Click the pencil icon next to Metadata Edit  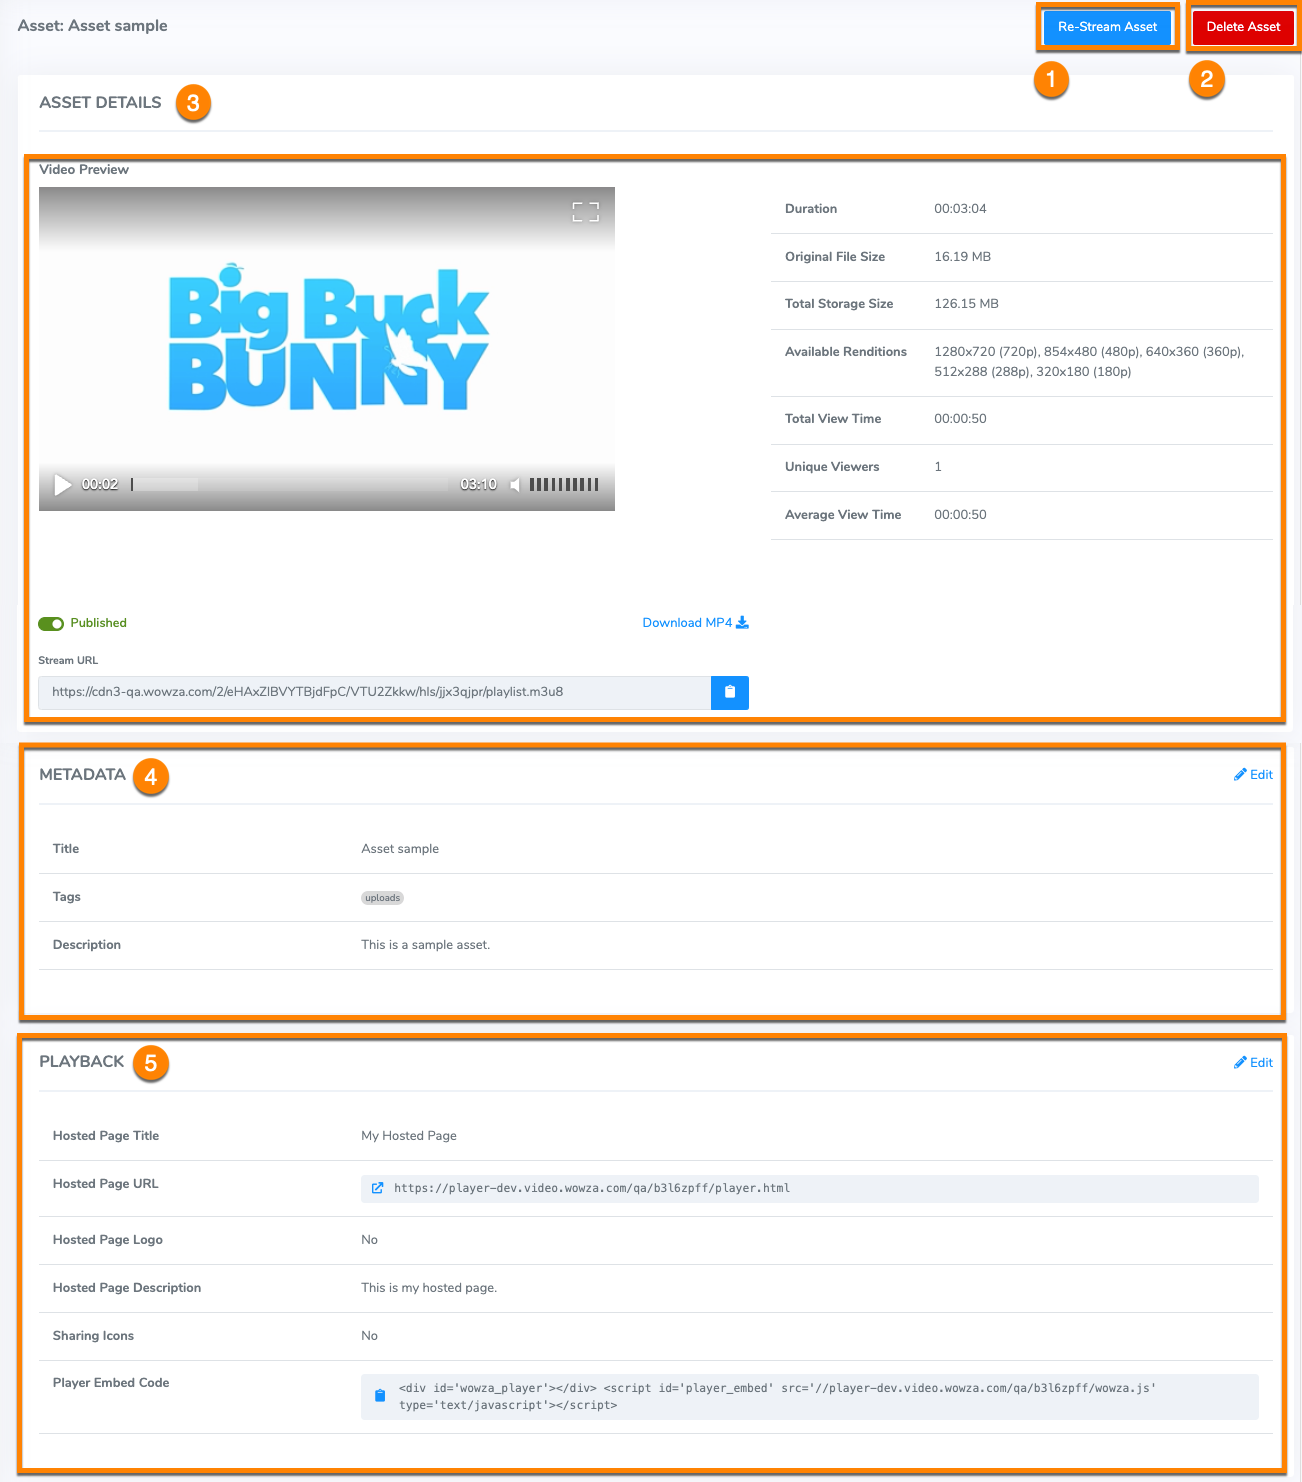(1240, 774)
